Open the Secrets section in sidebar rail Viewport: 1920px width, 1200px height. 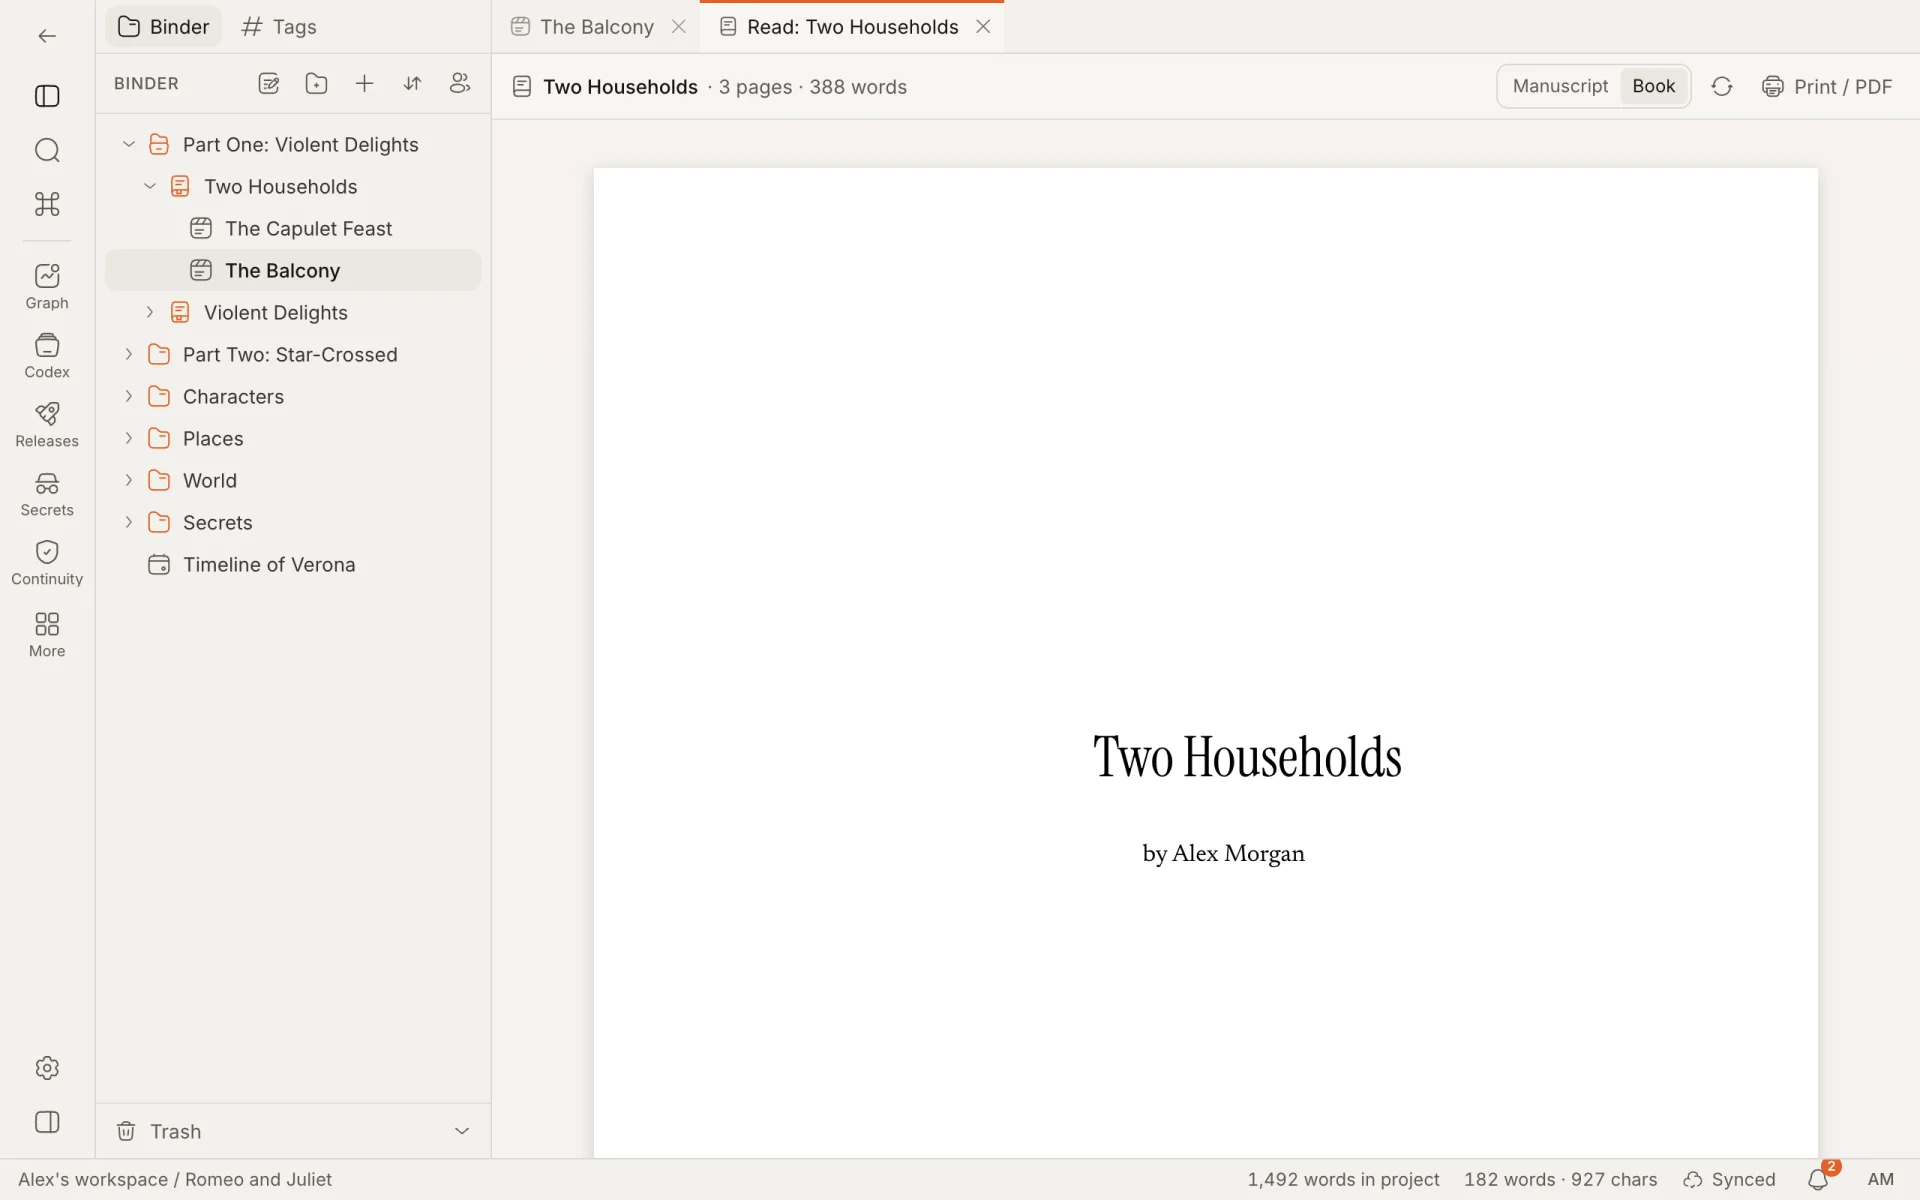(47, 494)
